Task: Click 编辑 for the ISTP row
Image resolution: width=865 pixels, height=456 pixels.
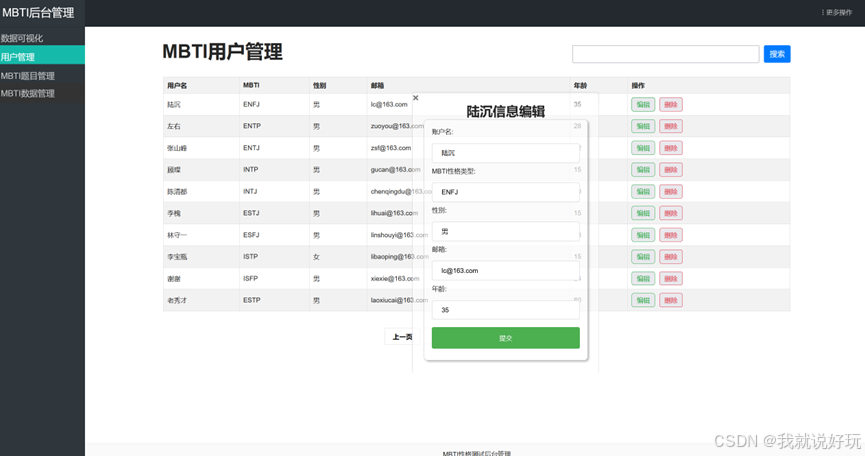Action: [643, 256]
